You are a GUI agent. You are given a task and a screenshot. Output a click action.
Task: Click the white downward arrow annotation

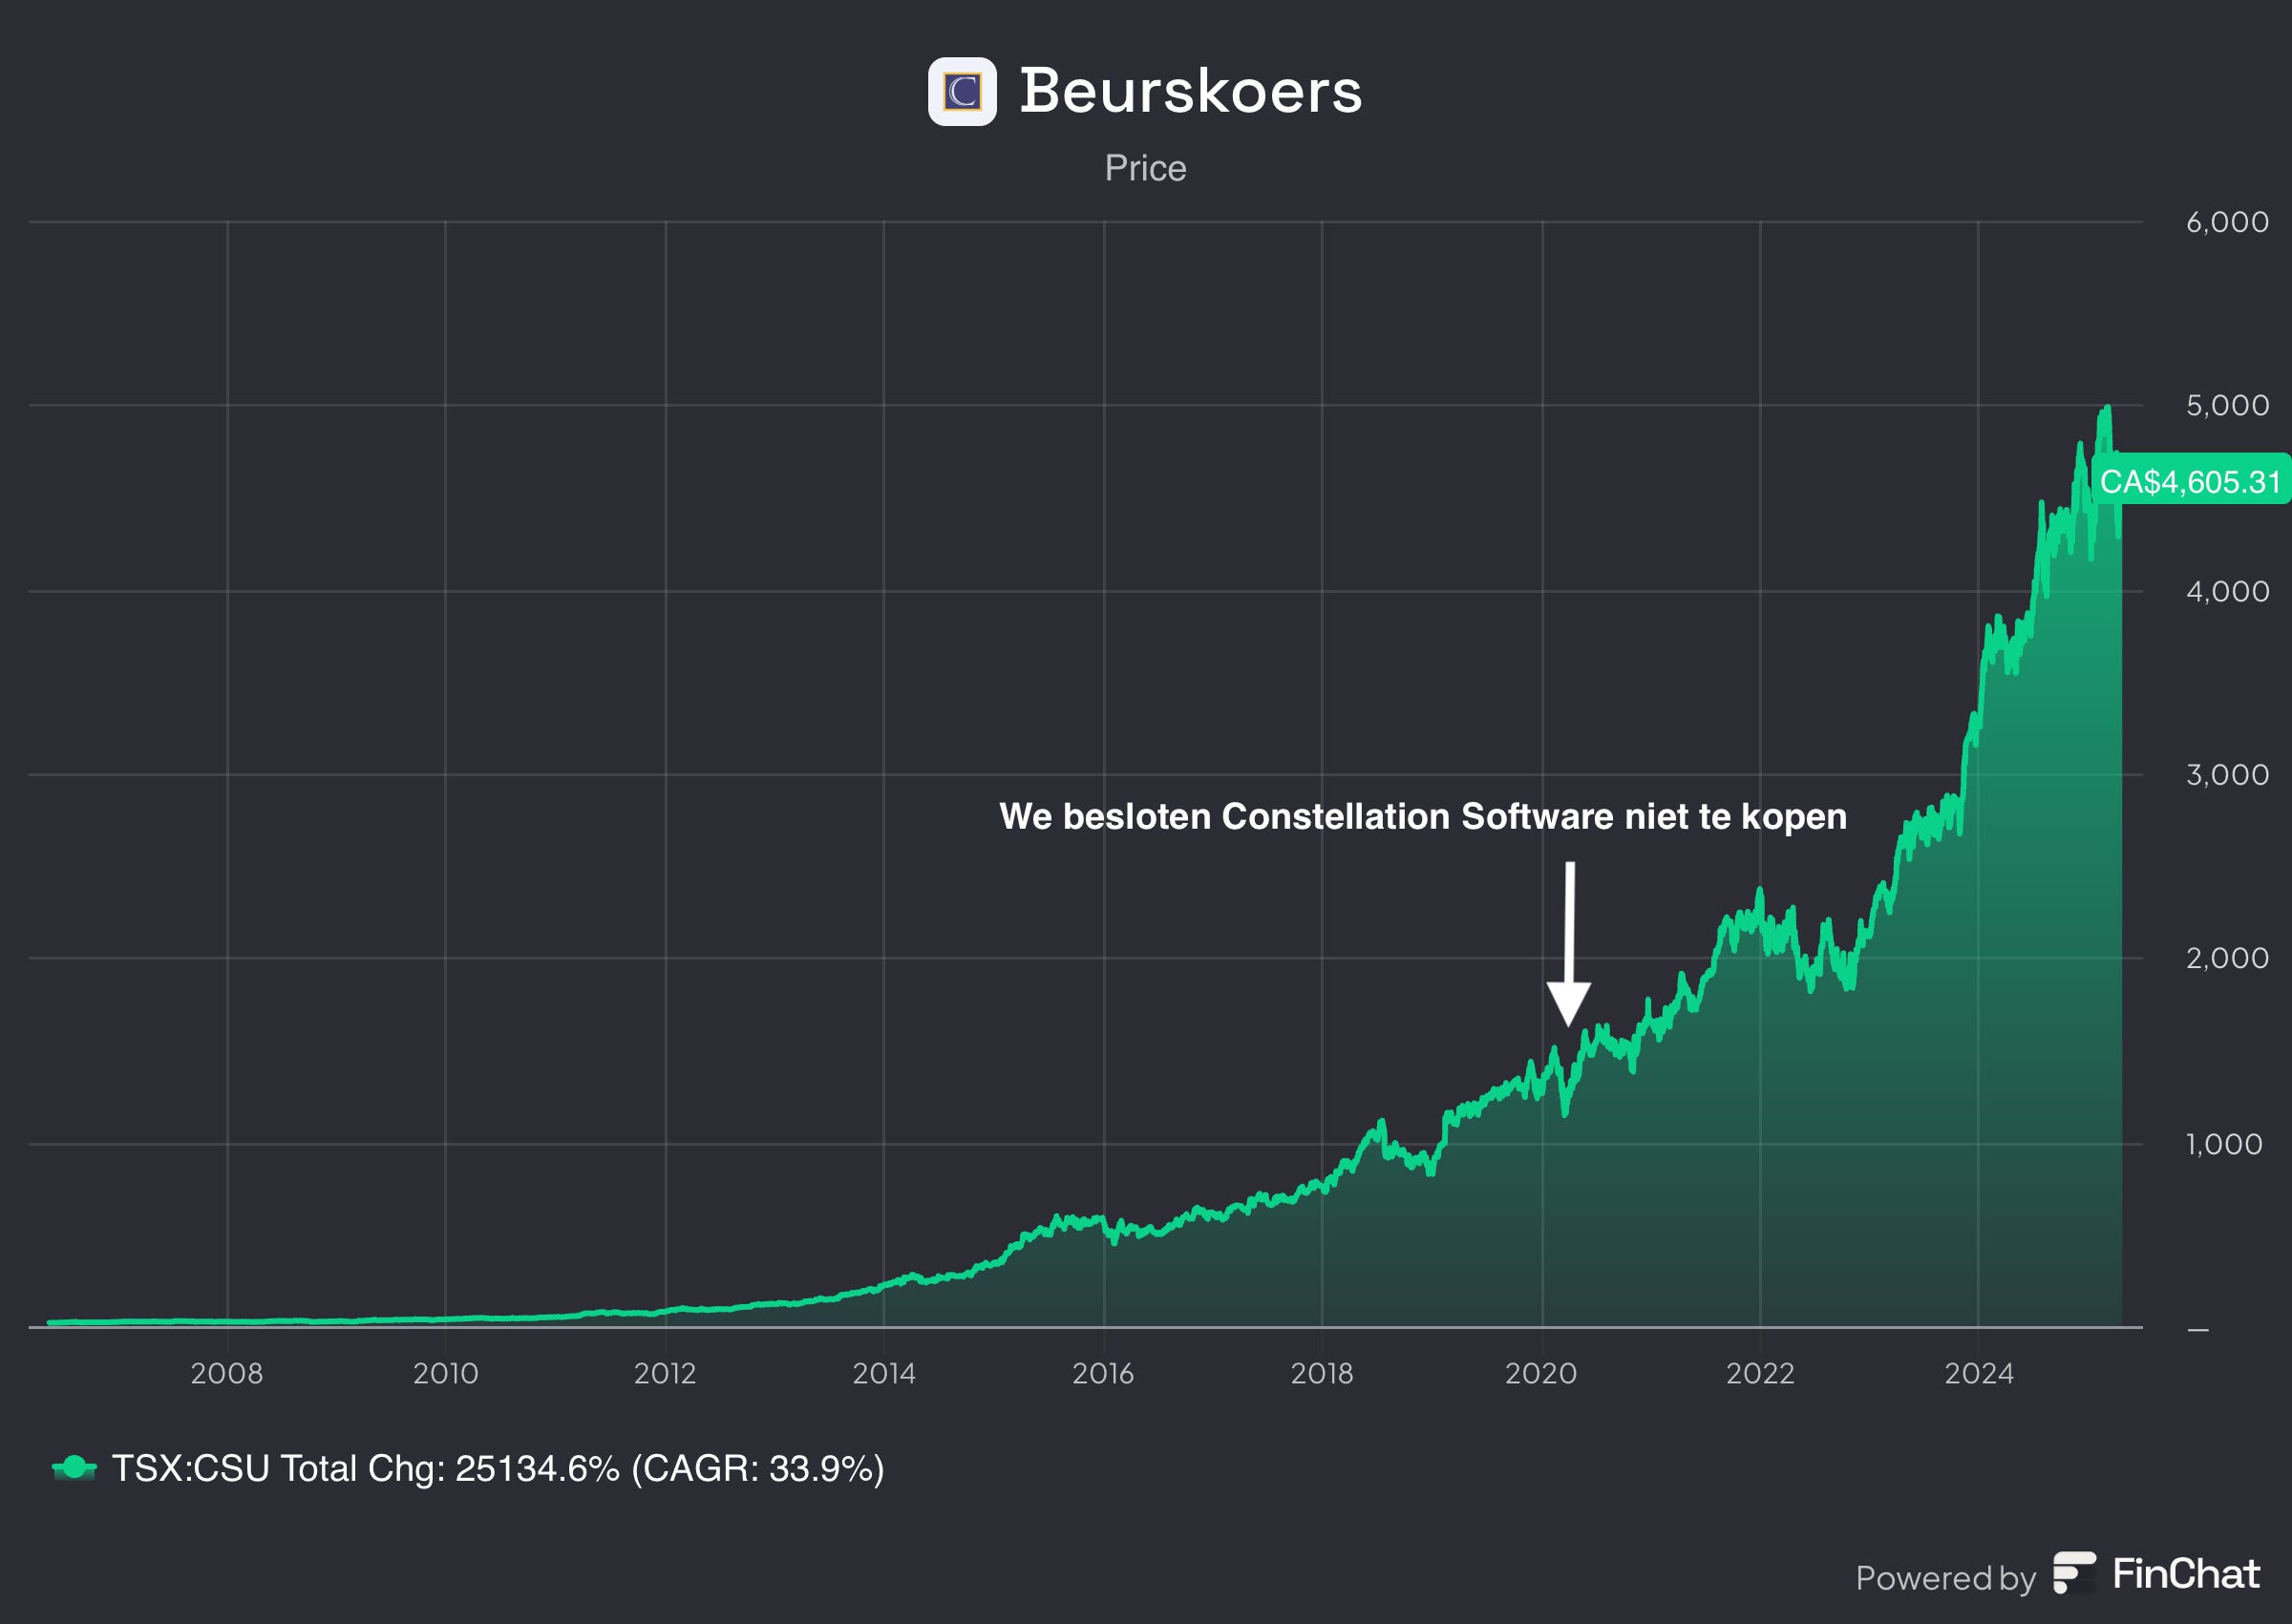1569,943
